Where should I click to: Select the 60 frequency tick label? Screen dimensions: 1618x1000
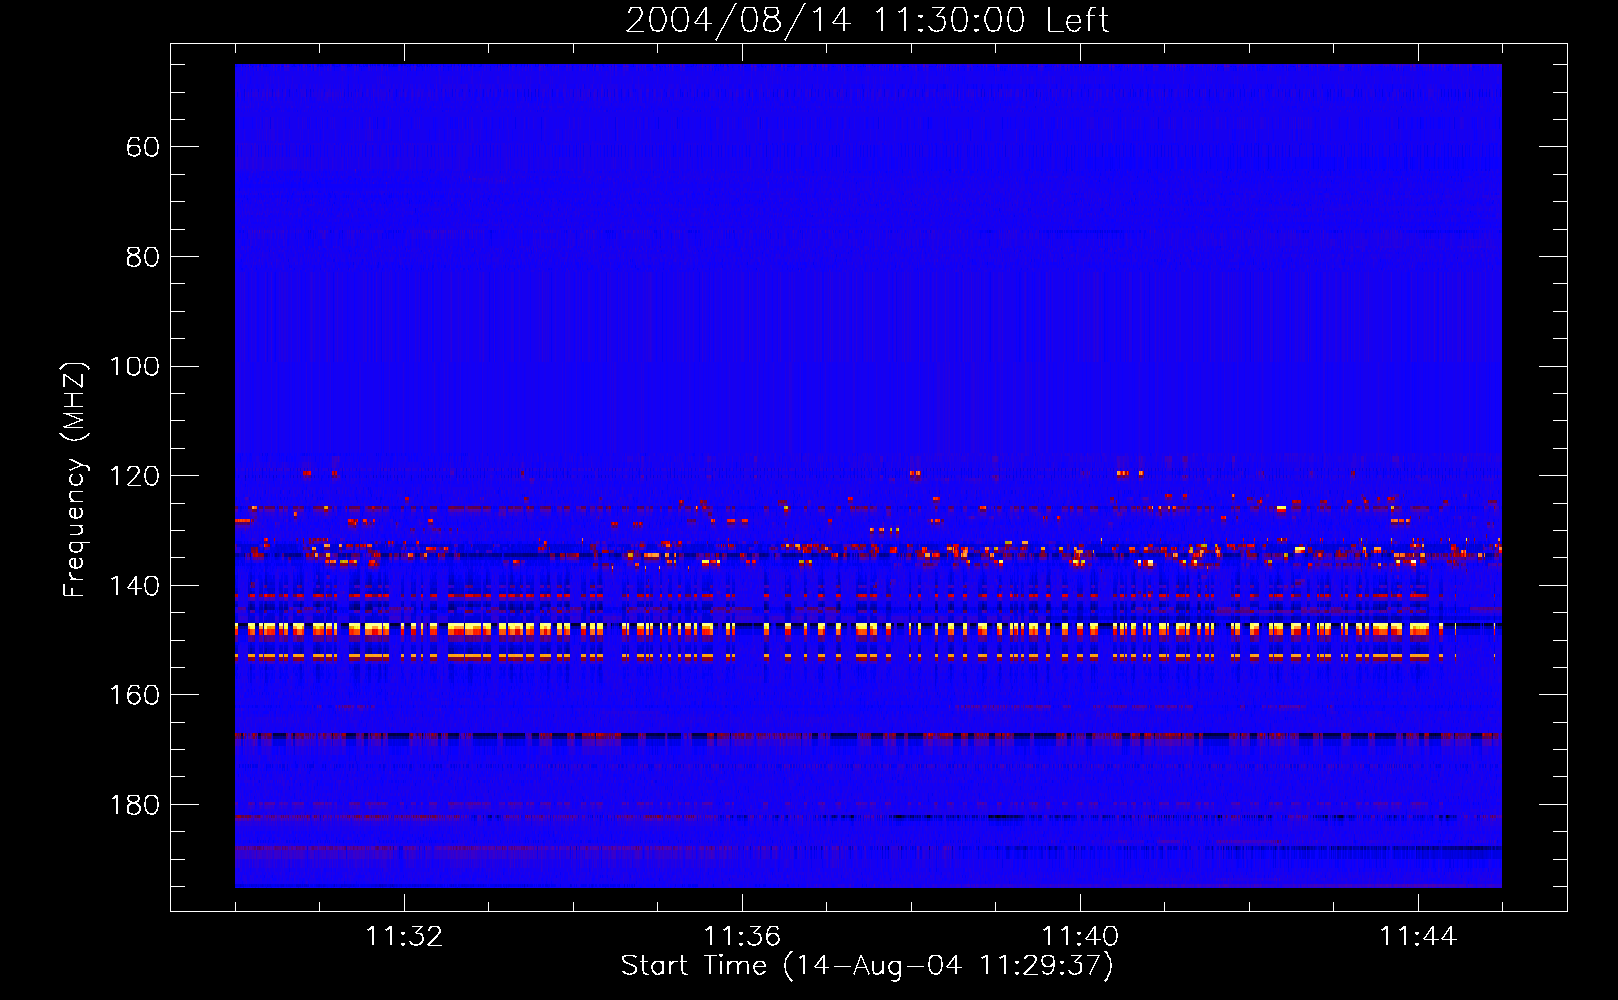[143, 147]
